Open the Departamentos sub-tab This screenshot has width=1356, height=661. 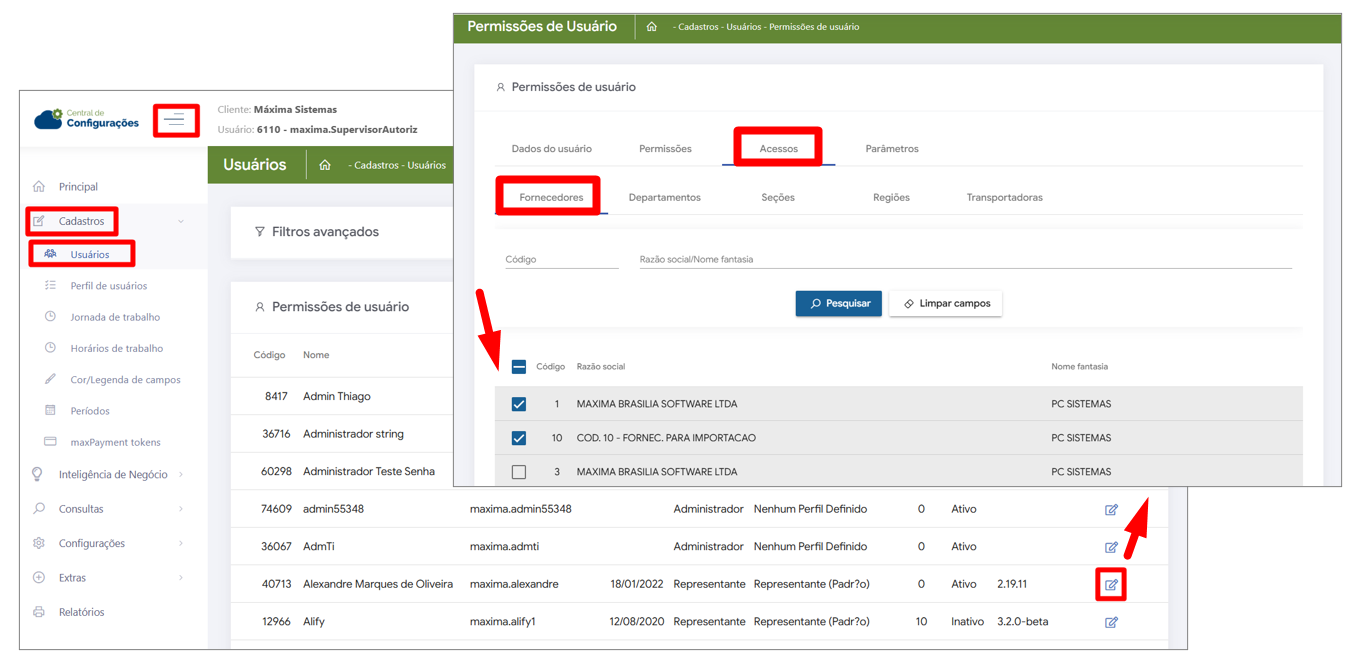(x=664, y=198)
